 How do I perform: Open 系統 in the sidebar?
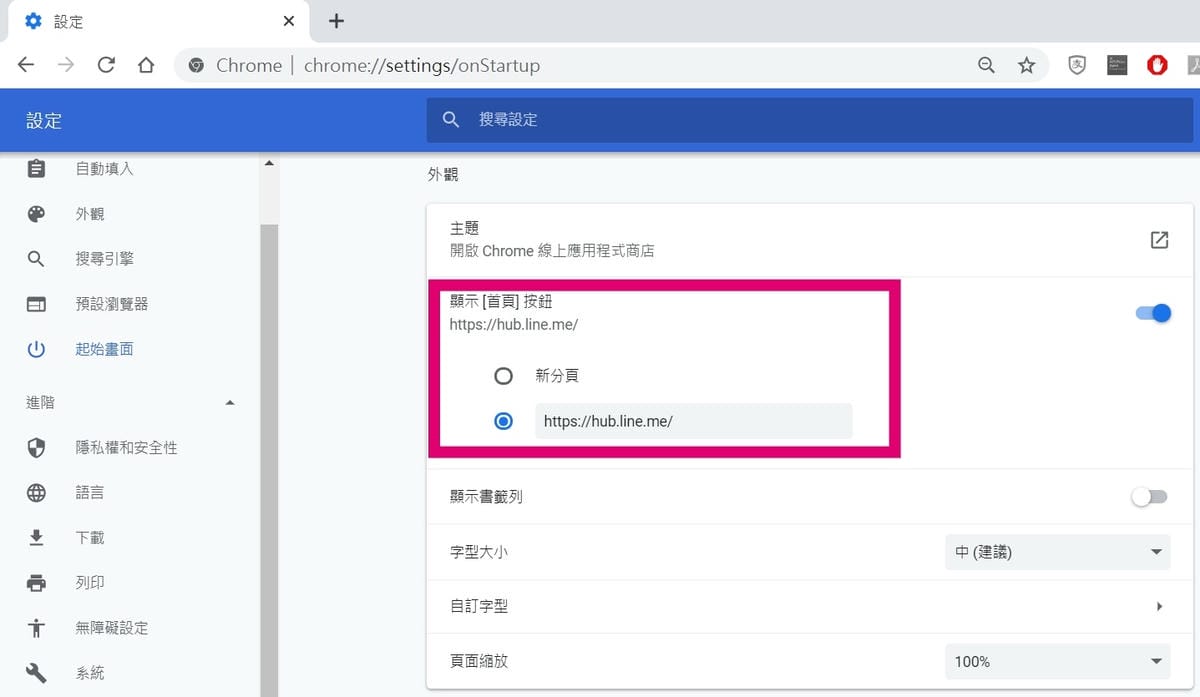(x=90, y=673)
